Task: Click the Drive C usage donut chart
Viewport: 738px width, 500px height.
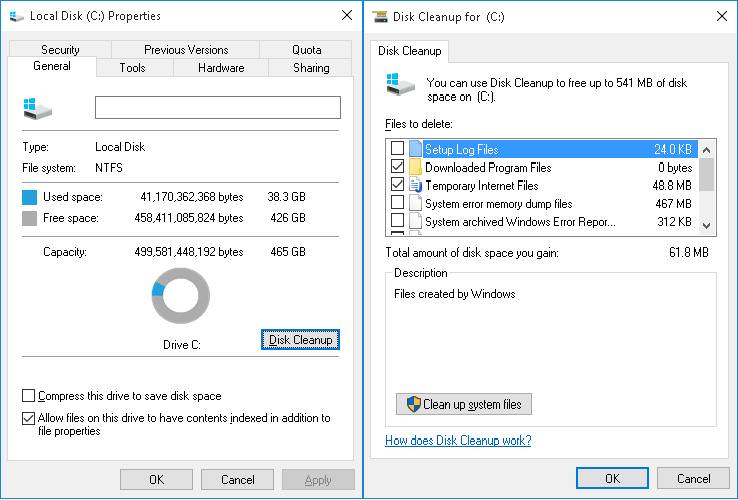Action: [x=181, y=296]
